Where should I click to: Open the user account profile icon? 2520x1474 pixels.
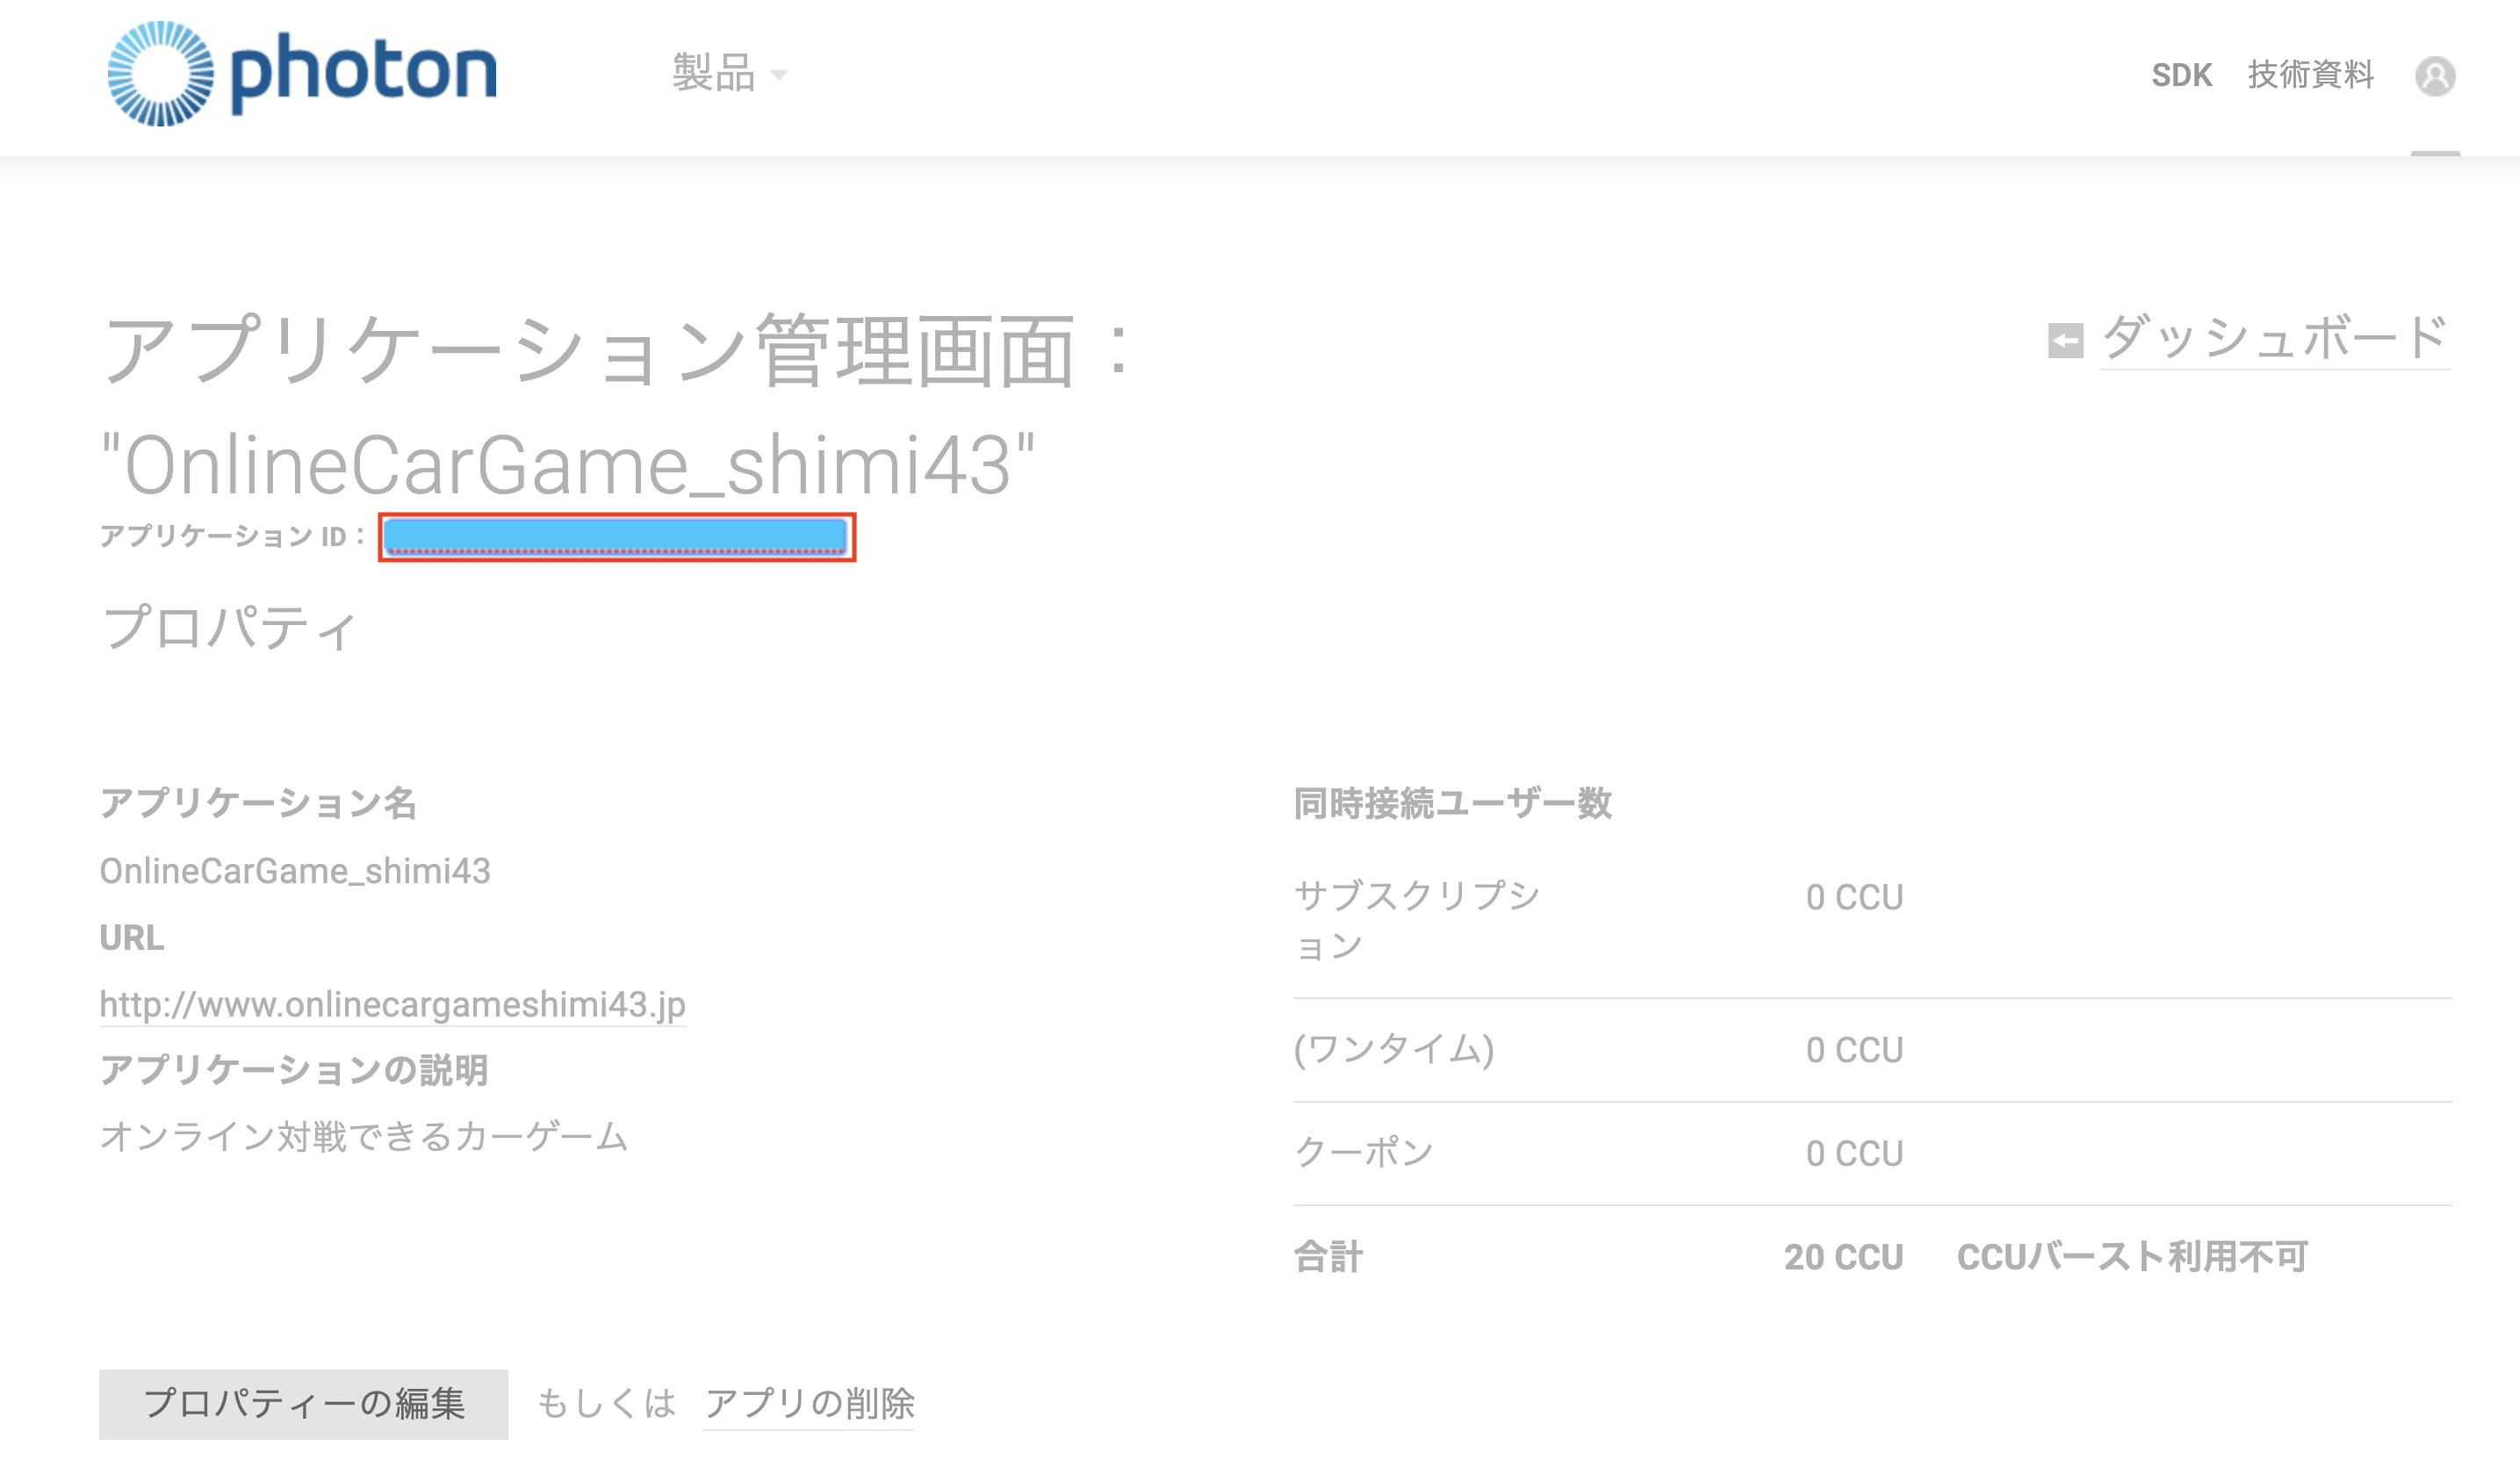click(x=2437, y=76)
